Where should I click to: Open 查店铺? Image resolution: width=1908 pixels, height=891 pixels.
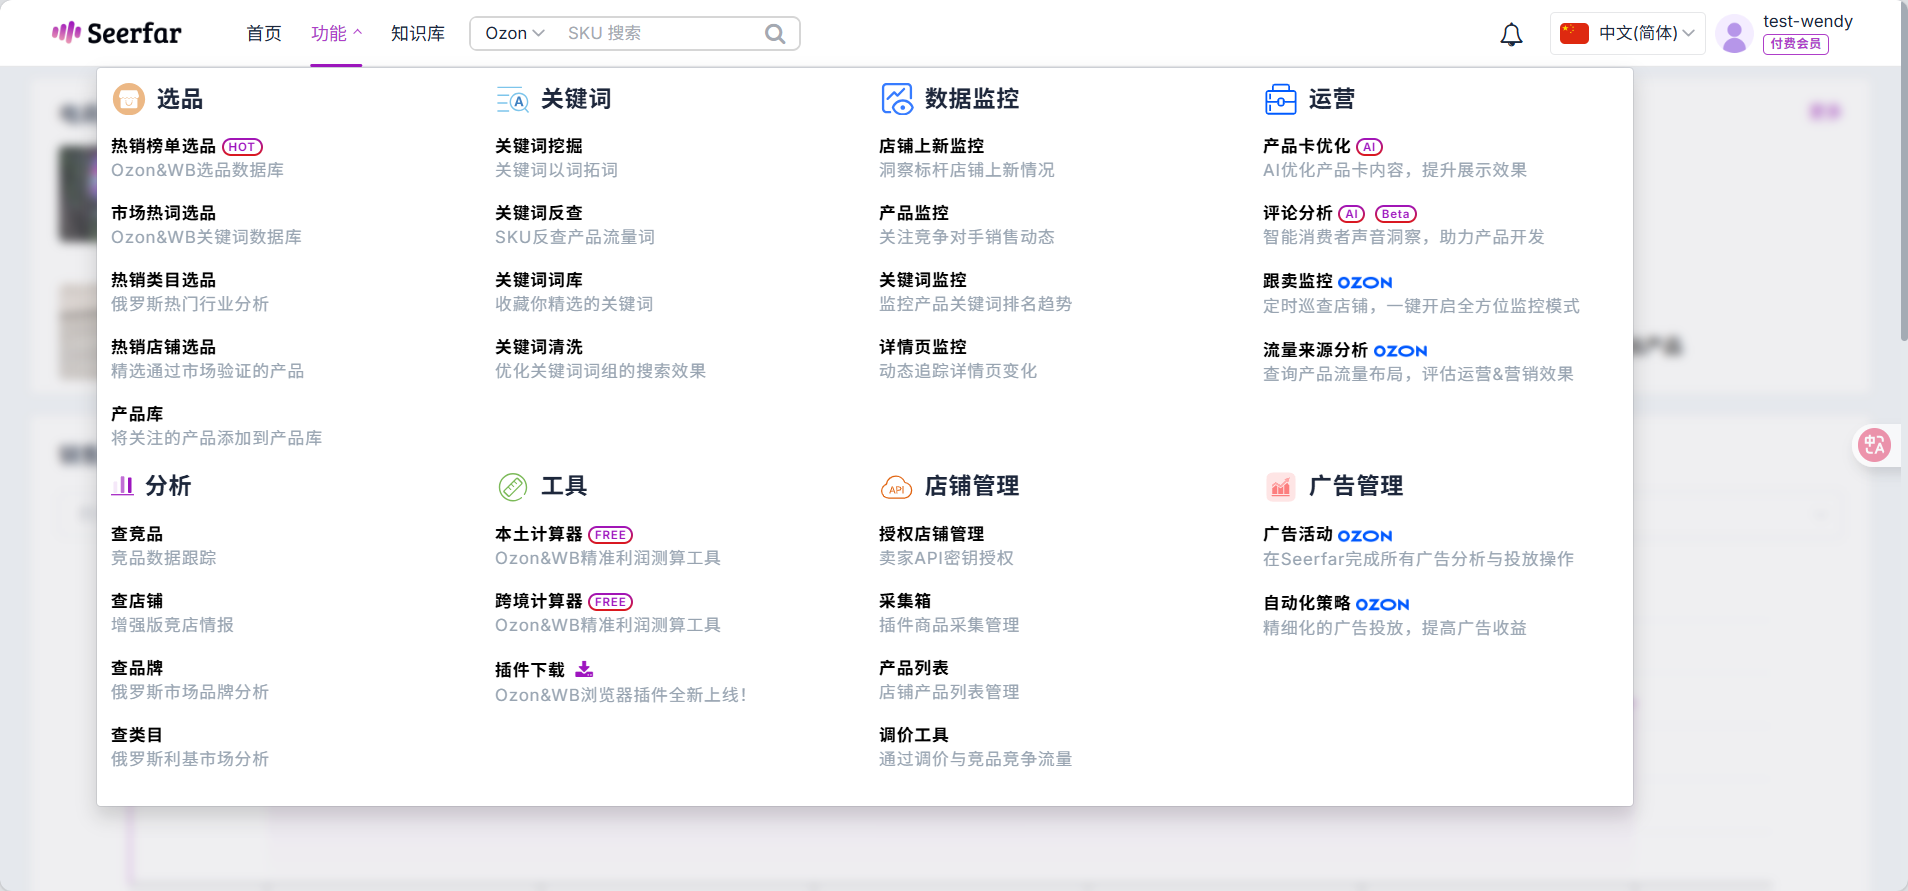[x=137, y=601]
